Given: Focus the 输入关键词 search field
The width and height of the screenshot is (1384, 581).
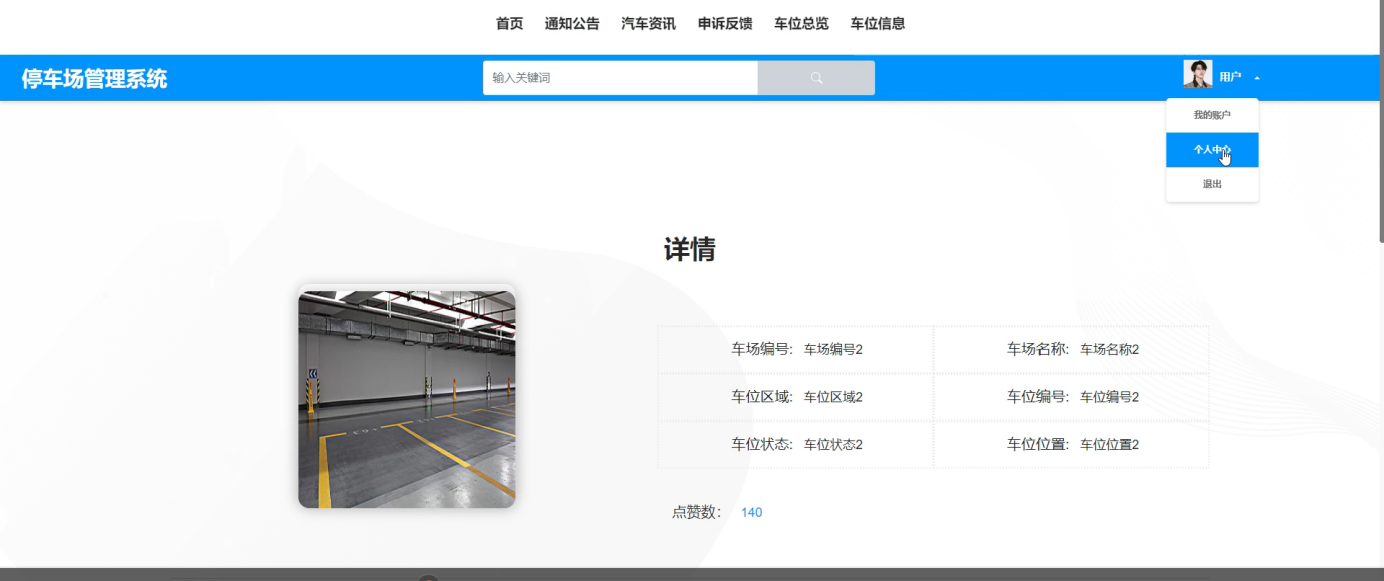Looking at the screenshot, I should 620,78.
